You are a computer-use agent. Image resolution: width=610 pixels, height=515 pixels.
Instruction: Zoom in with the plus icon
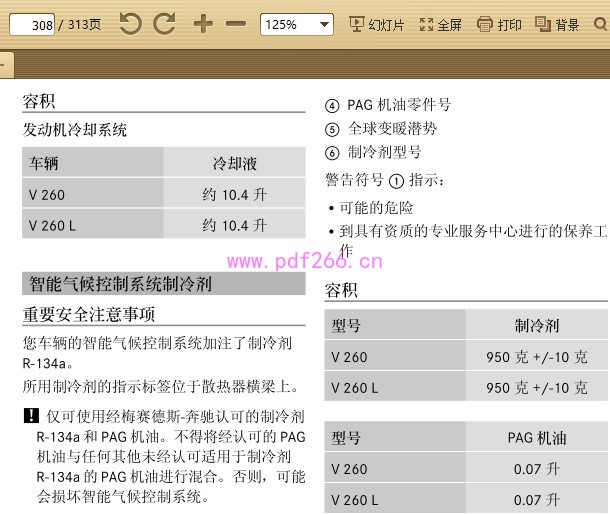tap(203, 24)
